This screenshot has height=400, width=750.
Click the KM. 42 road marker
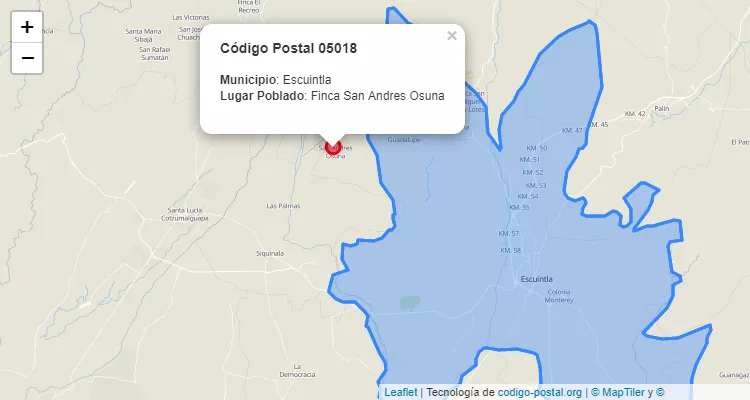[635, 114]
